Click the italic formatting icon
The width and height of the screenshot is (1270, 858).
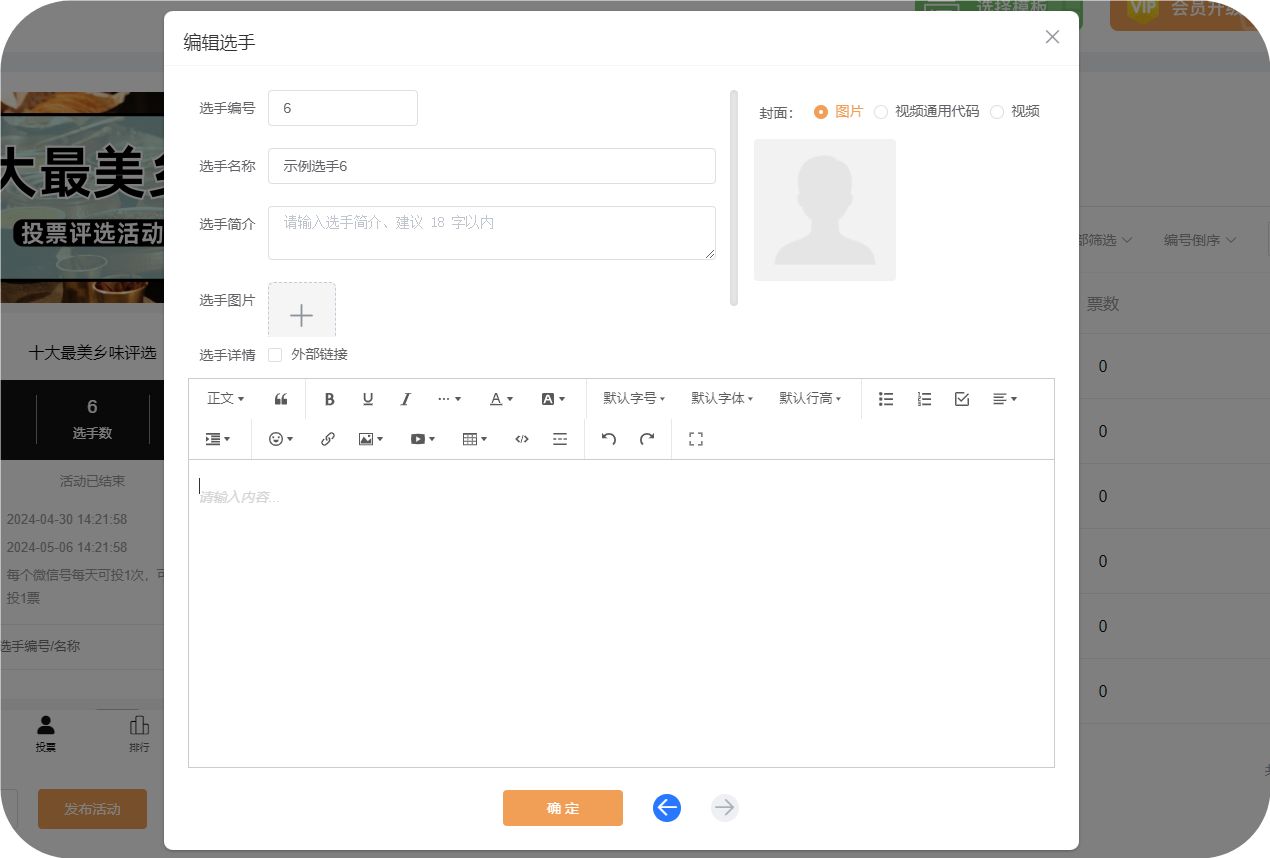click(406, 399)
